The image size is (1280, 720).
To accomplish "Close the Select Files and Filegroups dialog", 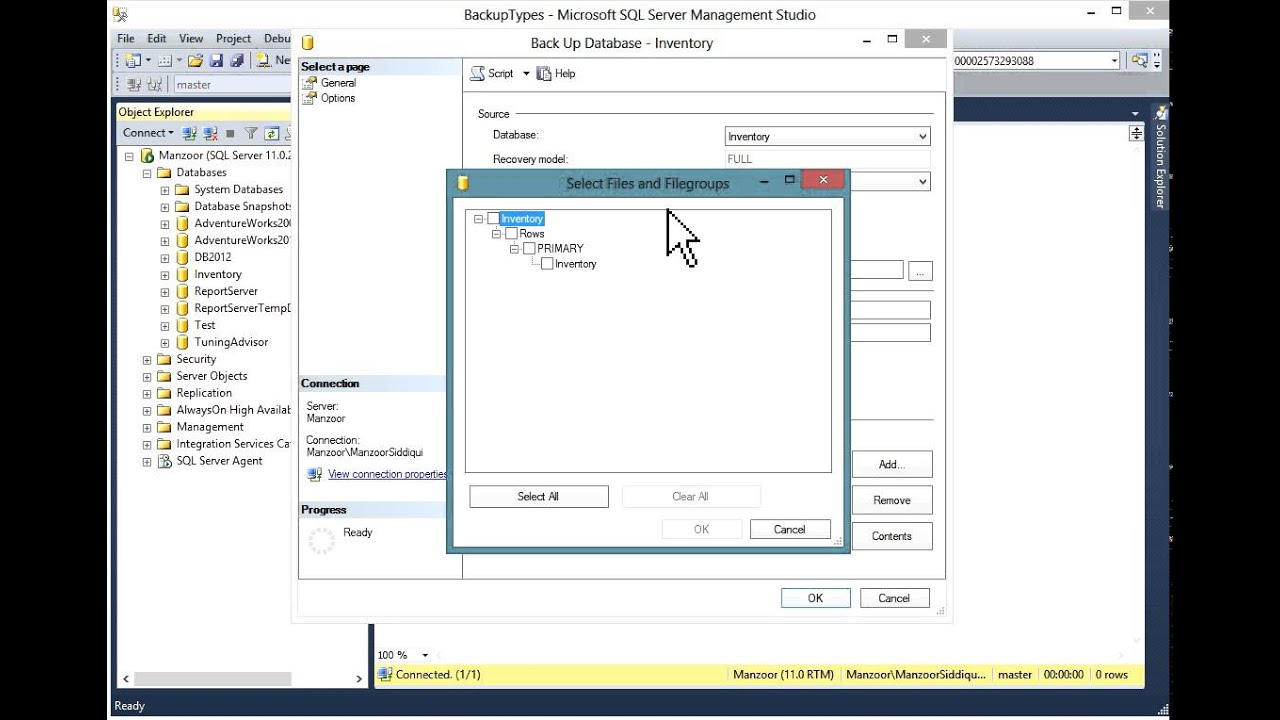I will point(823,180).
